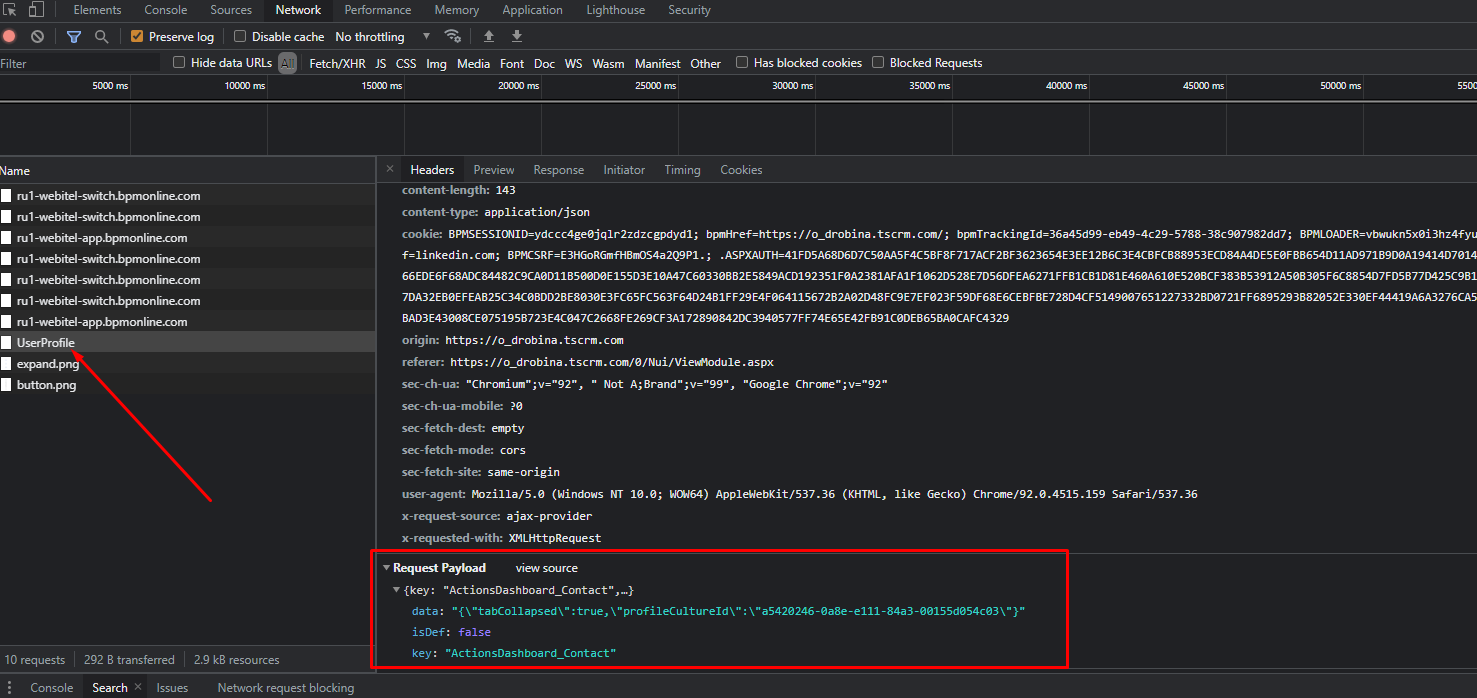Filter requests by Fetch/XHR
1477x698 pixels.
[x=338, y=63]
